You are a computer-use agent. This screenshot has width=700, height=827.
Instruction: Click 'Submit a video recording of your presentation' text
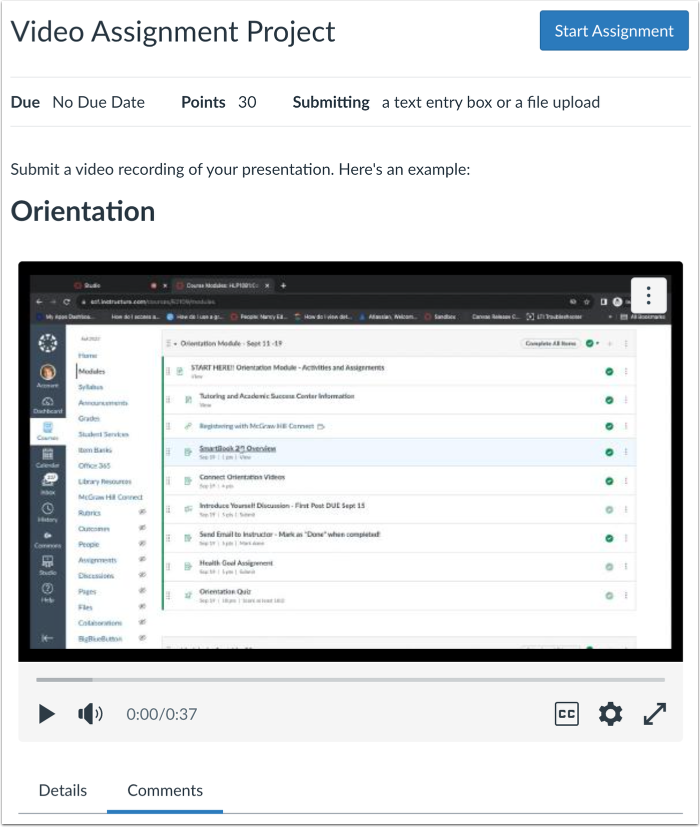[172, 169]
